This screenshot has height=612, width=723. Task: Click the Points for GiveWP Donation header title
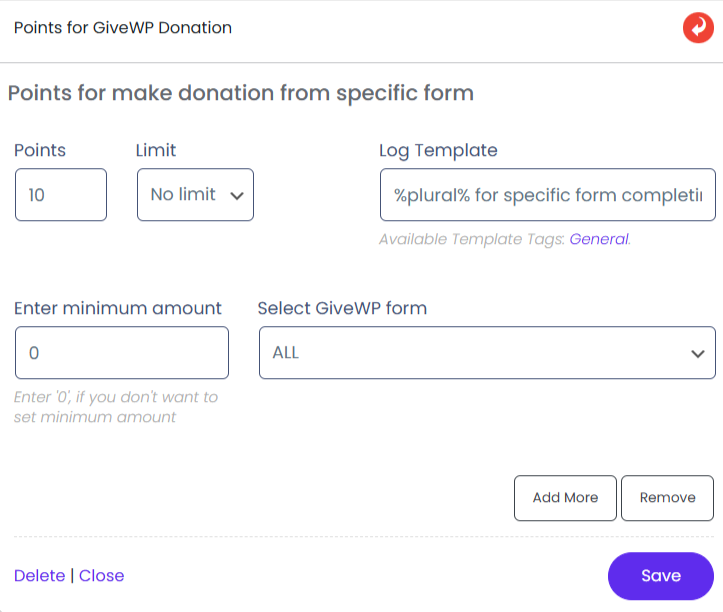tap(123, 28)
